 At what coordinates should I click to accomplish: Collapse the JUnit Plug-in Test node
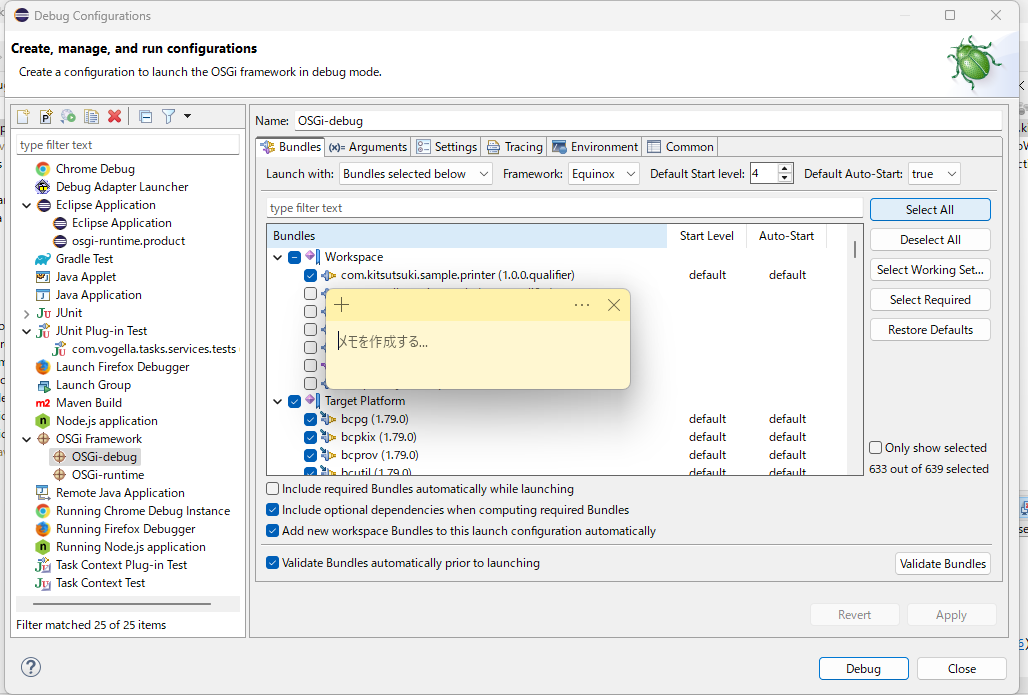coord(27,331)
